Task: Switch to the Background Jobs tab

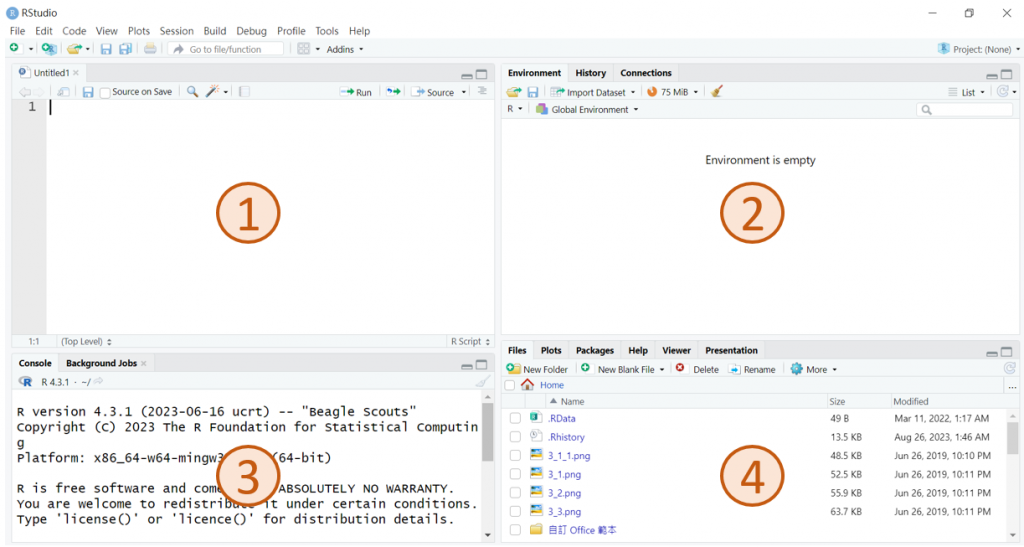Action: coord(101,363)
